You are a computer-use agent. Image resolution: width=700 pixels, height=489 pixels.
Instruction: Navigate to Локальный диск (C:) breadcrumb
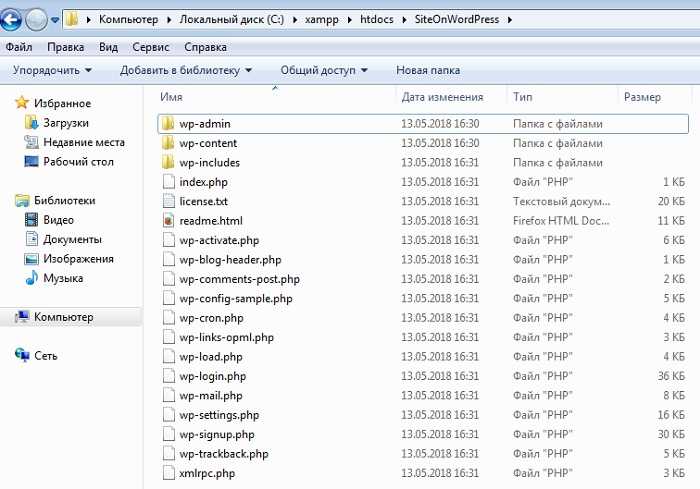[x=232, y=20]
